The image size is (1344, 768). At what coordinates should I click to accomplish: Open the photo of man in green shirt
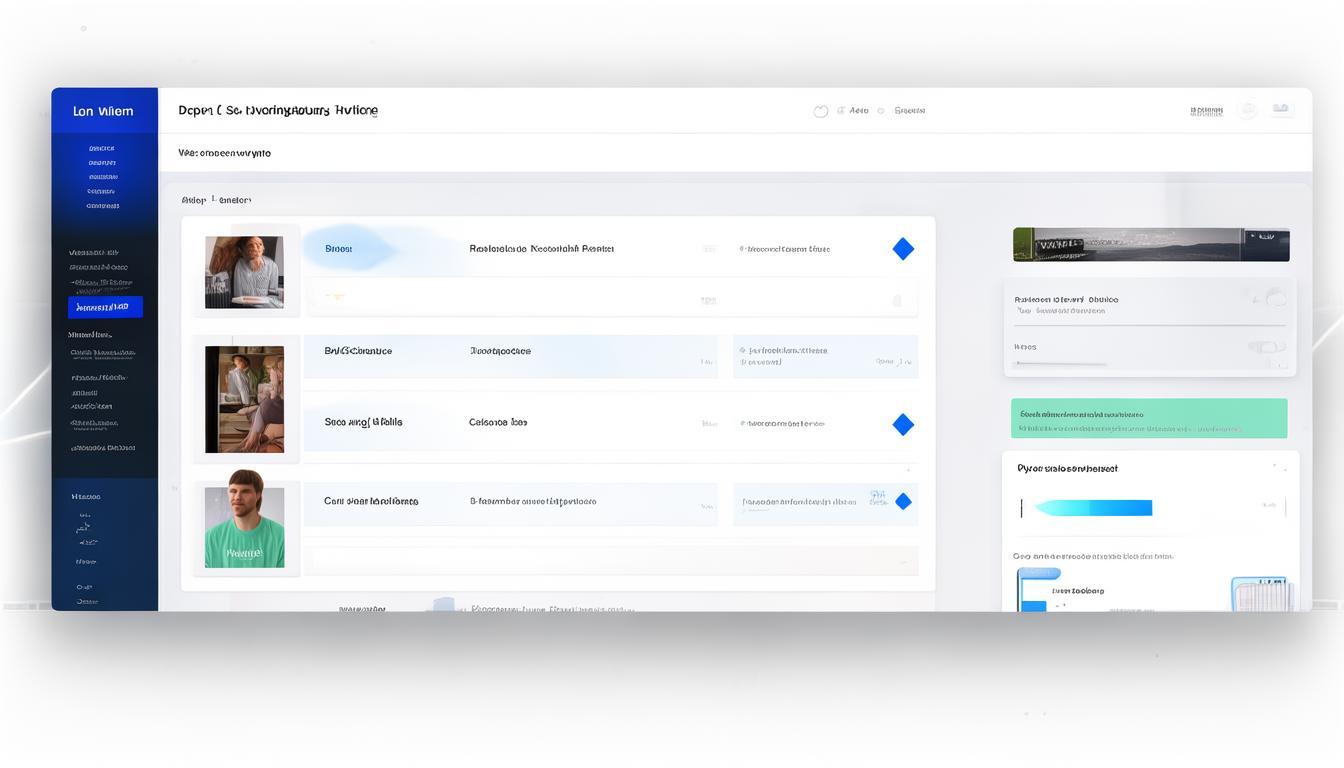[x=244, y=526]
